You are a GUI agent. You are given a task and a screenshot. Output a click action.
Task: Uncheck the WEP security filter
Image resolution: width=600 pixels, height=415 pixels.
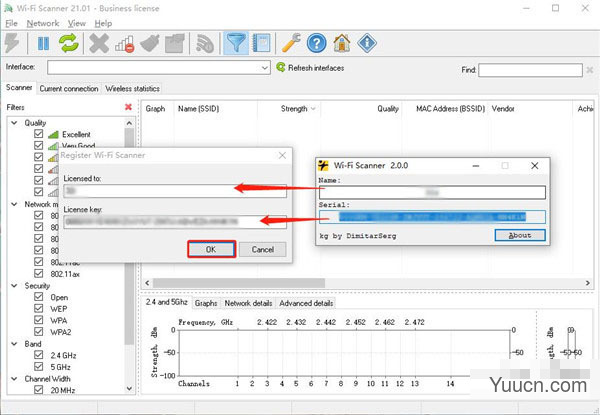pos(38,308)
